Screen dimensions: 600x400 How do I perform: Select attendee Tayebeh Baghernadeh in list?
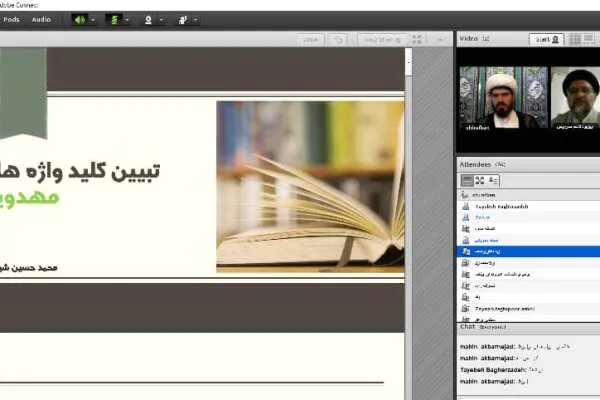click(x=528, y=206)
